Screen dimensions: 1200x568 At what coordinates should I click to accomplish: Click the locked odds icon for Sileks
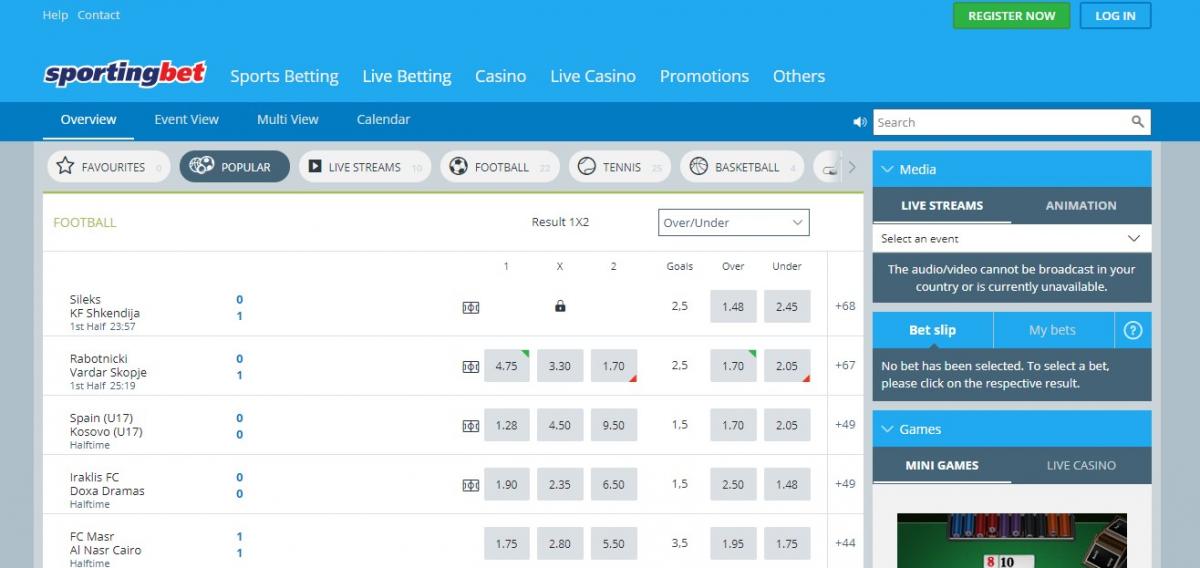560,306
